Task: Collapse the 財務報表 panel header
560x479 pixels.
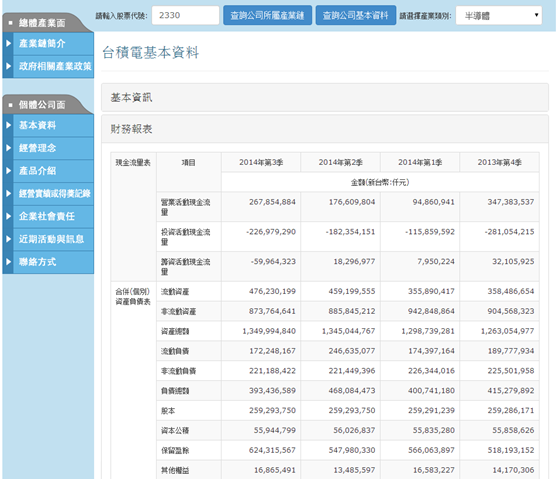Action: click(x=325, y=129)
